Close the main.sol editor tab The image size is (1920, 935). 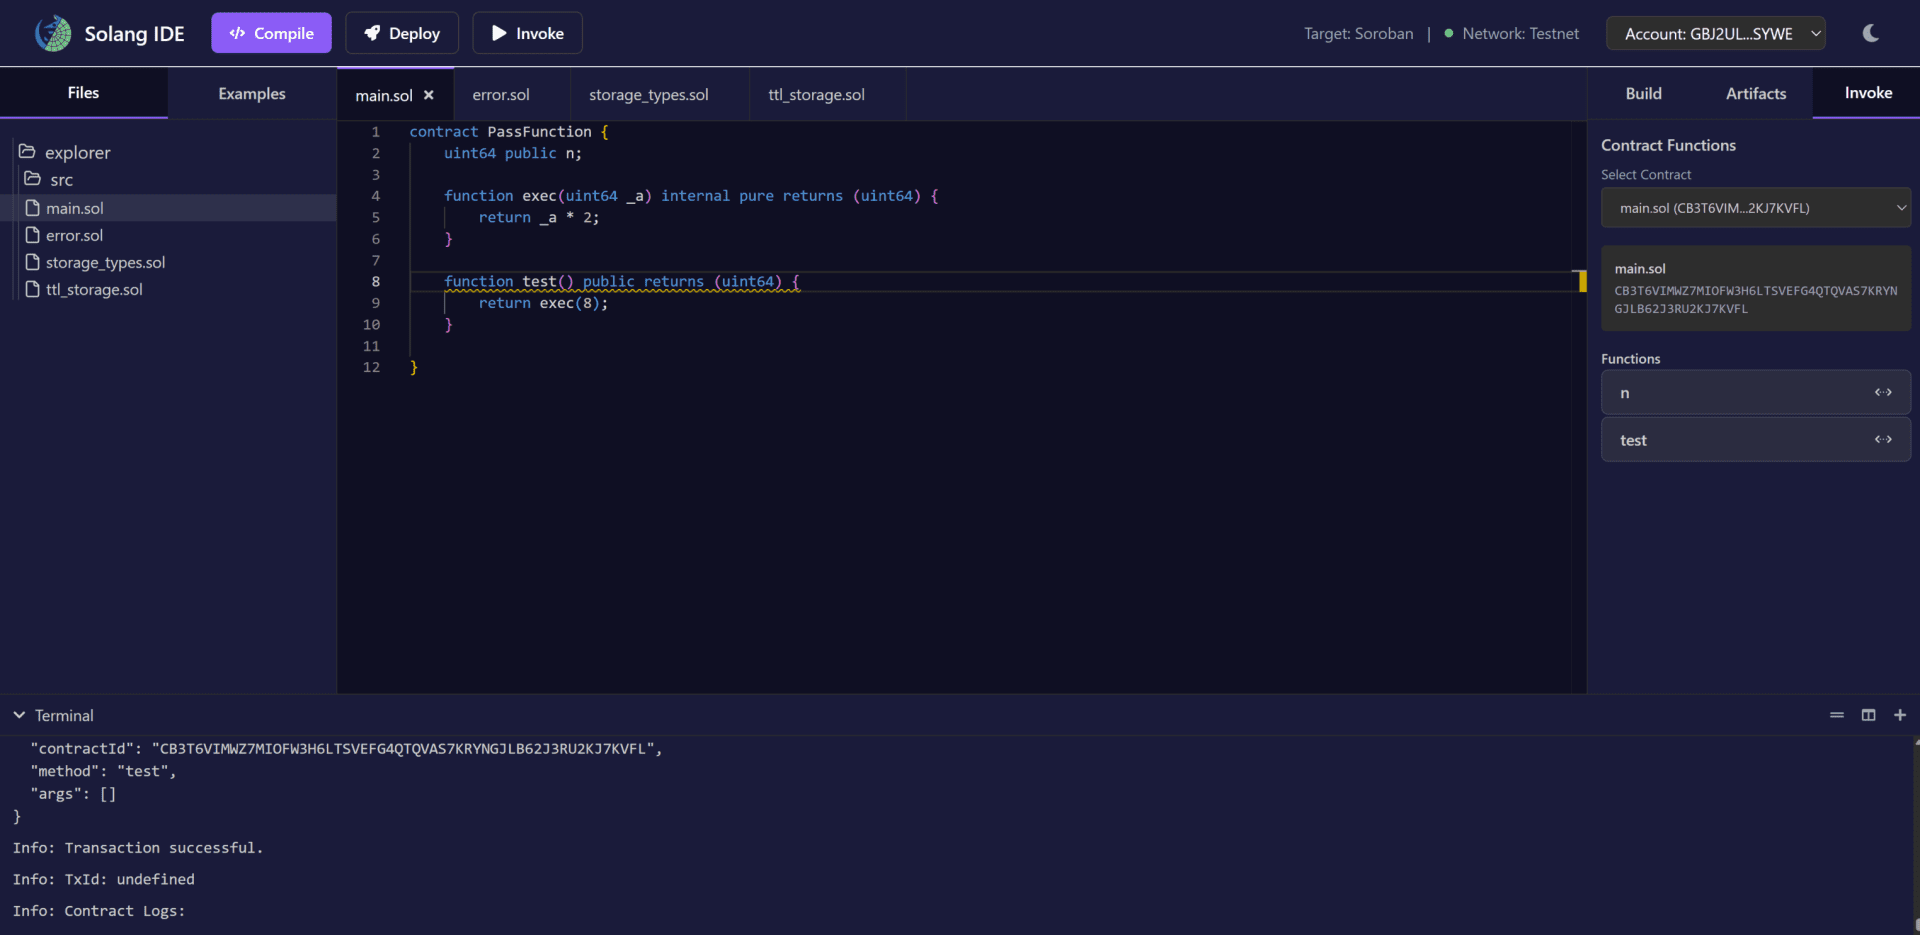pos(429,95)
